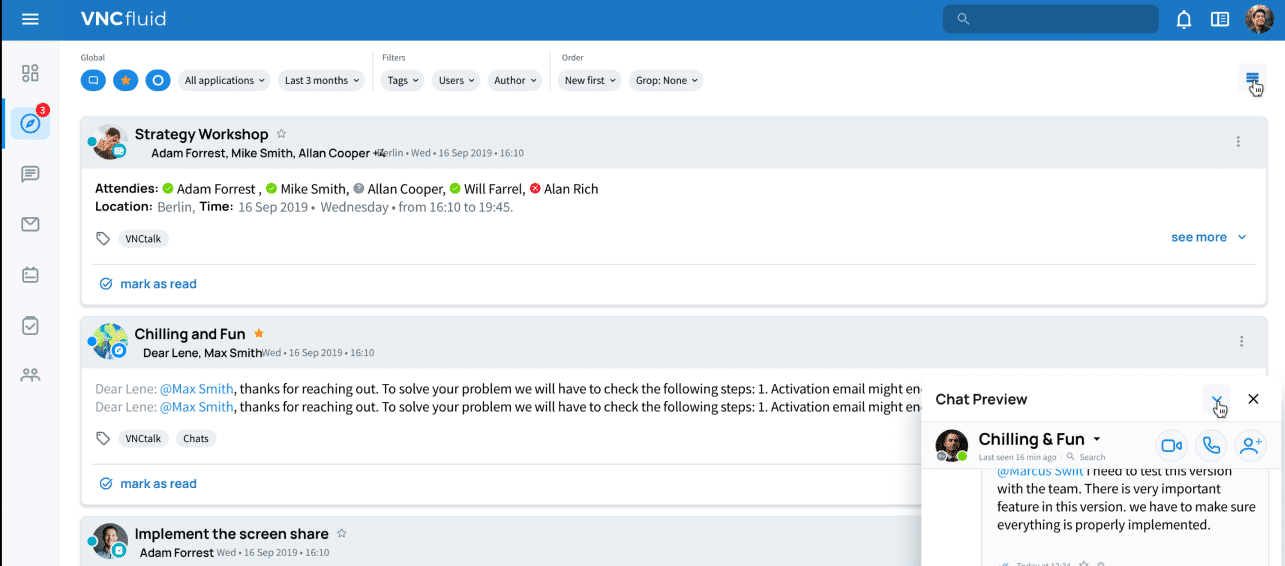
Task: Open the Last 3 months dropdown
Action: coord(321,80)
